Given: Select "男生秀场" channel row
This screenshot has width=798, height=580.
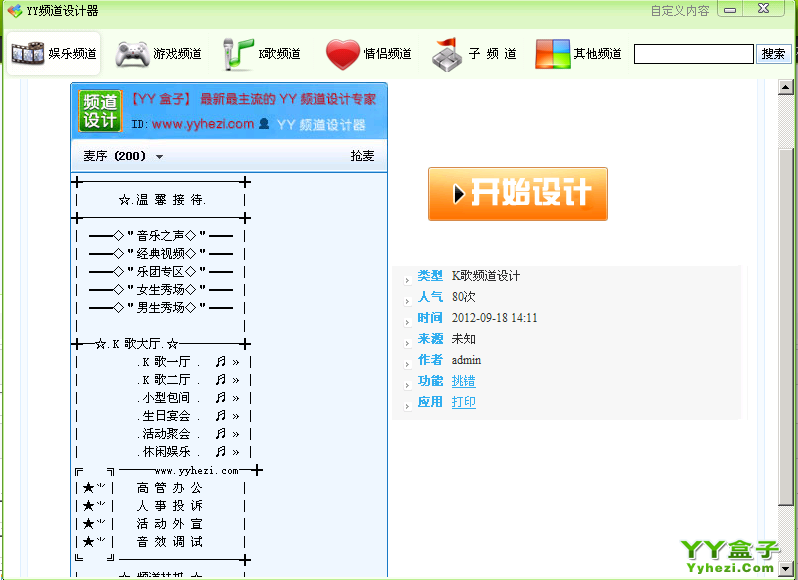Looking at the screenshot, I should click(161, 308).
